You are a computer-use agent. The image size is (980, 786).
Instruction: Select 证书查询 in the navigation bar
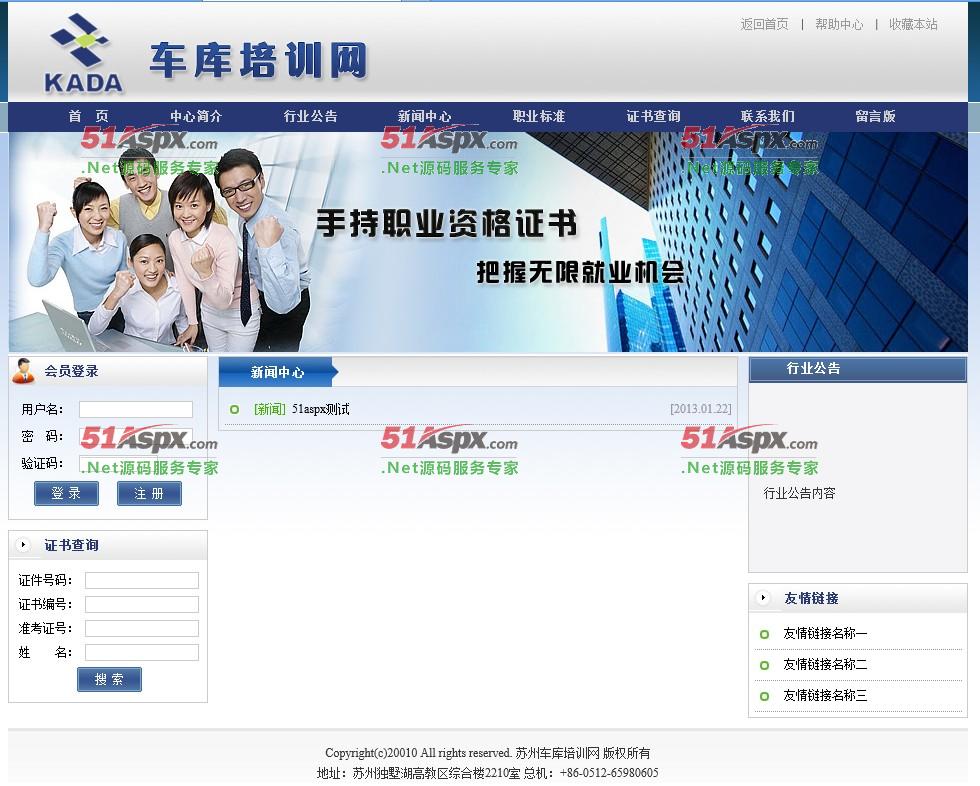click(653, 116)
